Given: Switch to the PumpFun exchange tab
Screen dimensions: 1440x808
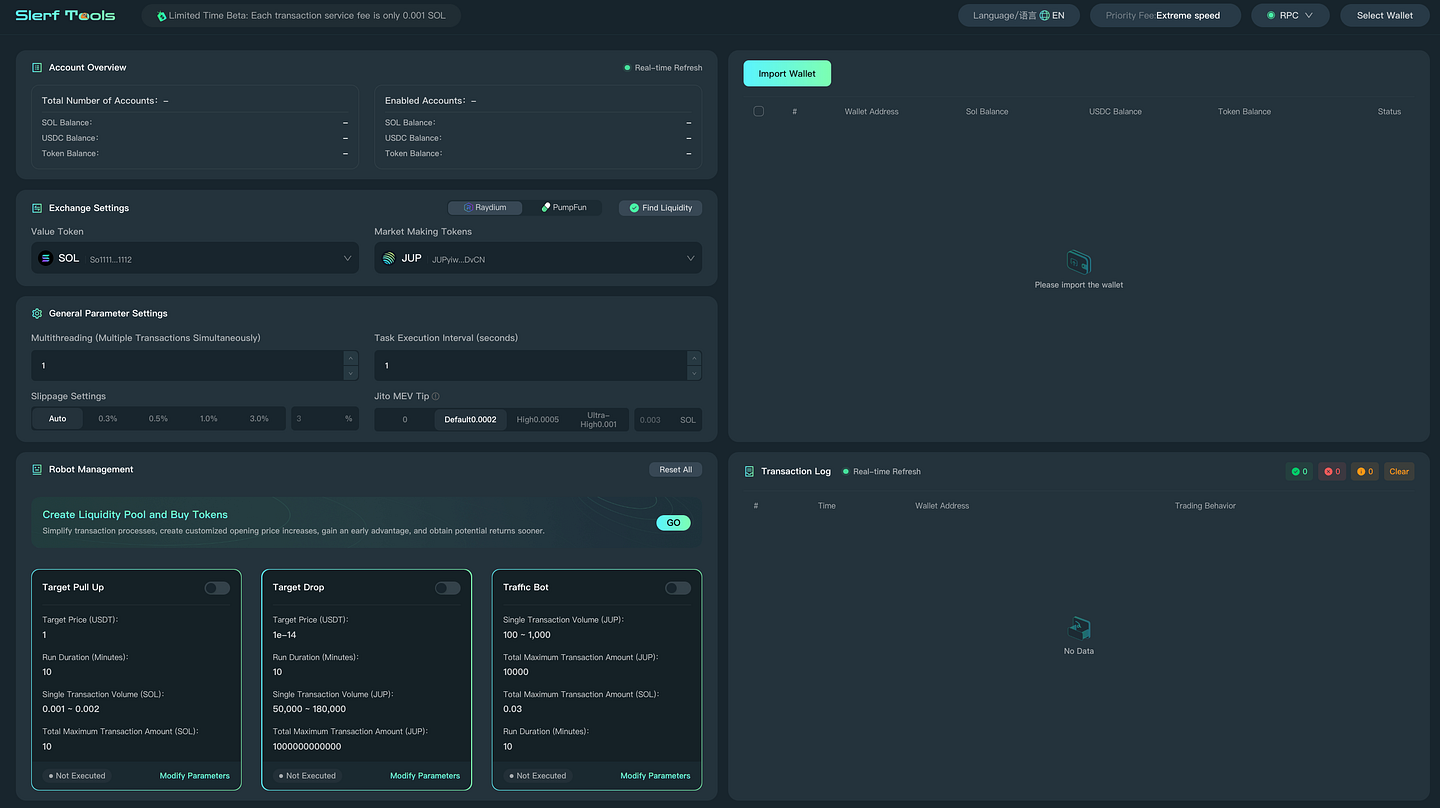Looking at the screenshot, I should click(x=564, y=208).
